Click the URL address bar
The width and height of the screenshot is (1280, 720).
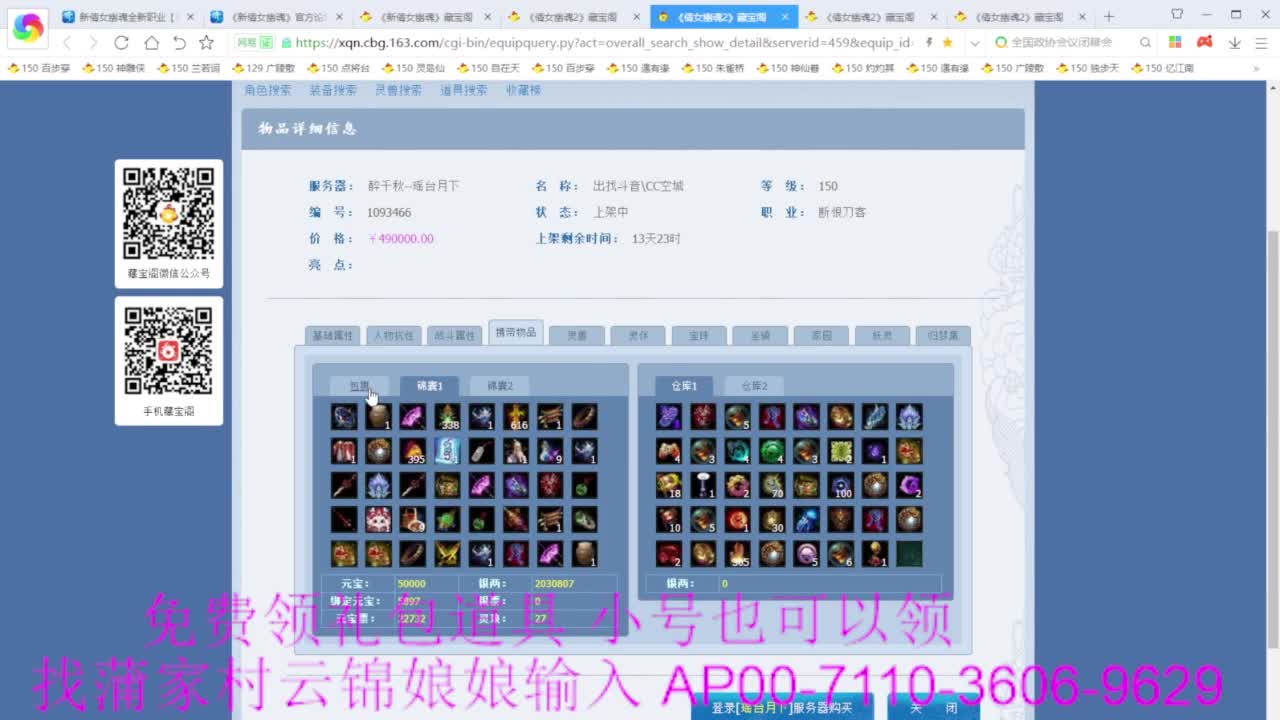click(x=603, y=42)
